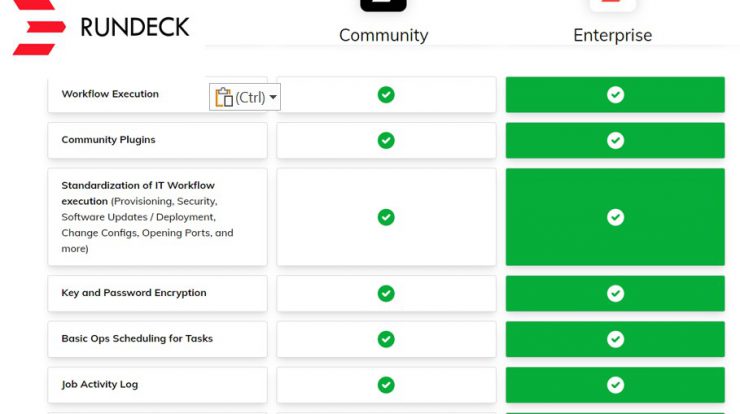The width and height of the screenshot is (740, 414).
Task: Click the Community edition icon above its title
Action: [x=383, y=5]
